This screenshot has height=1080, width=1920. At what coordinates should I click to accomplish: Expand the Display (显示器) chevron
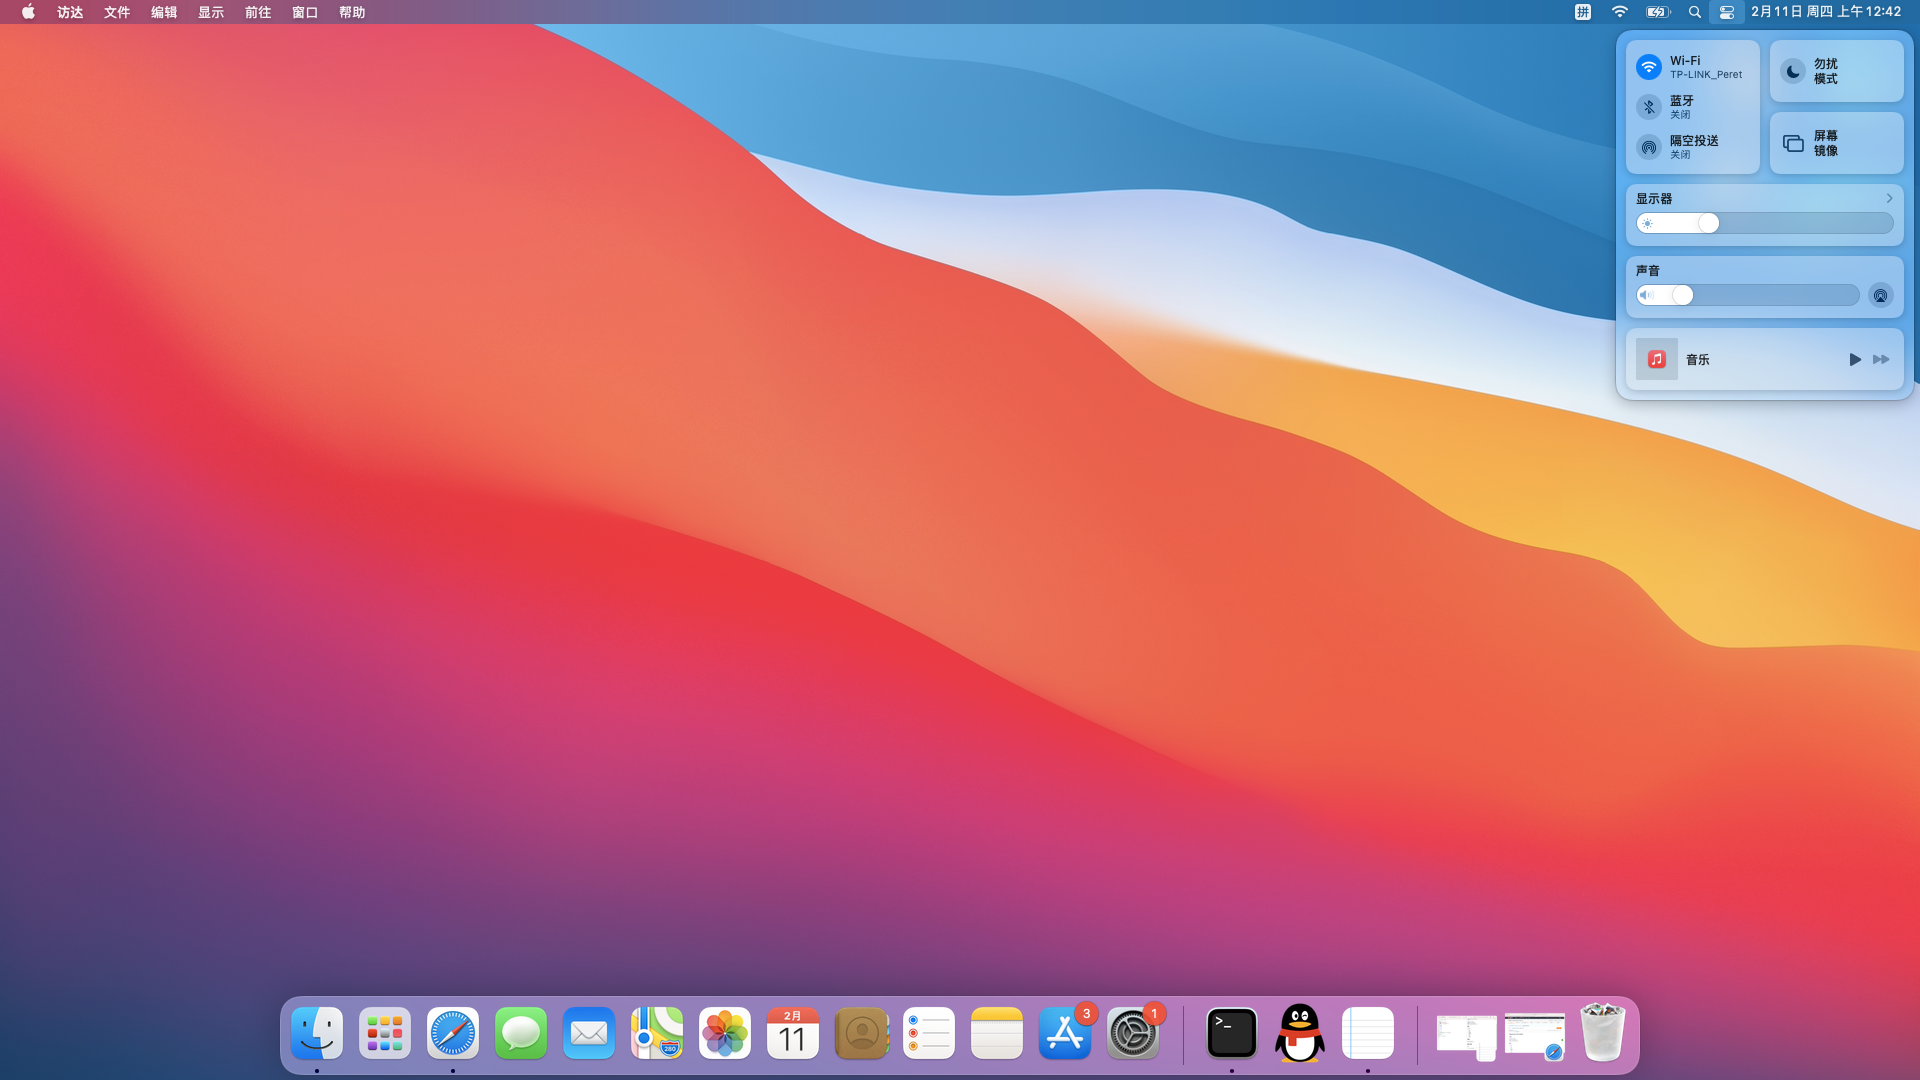pos(1889,198)
